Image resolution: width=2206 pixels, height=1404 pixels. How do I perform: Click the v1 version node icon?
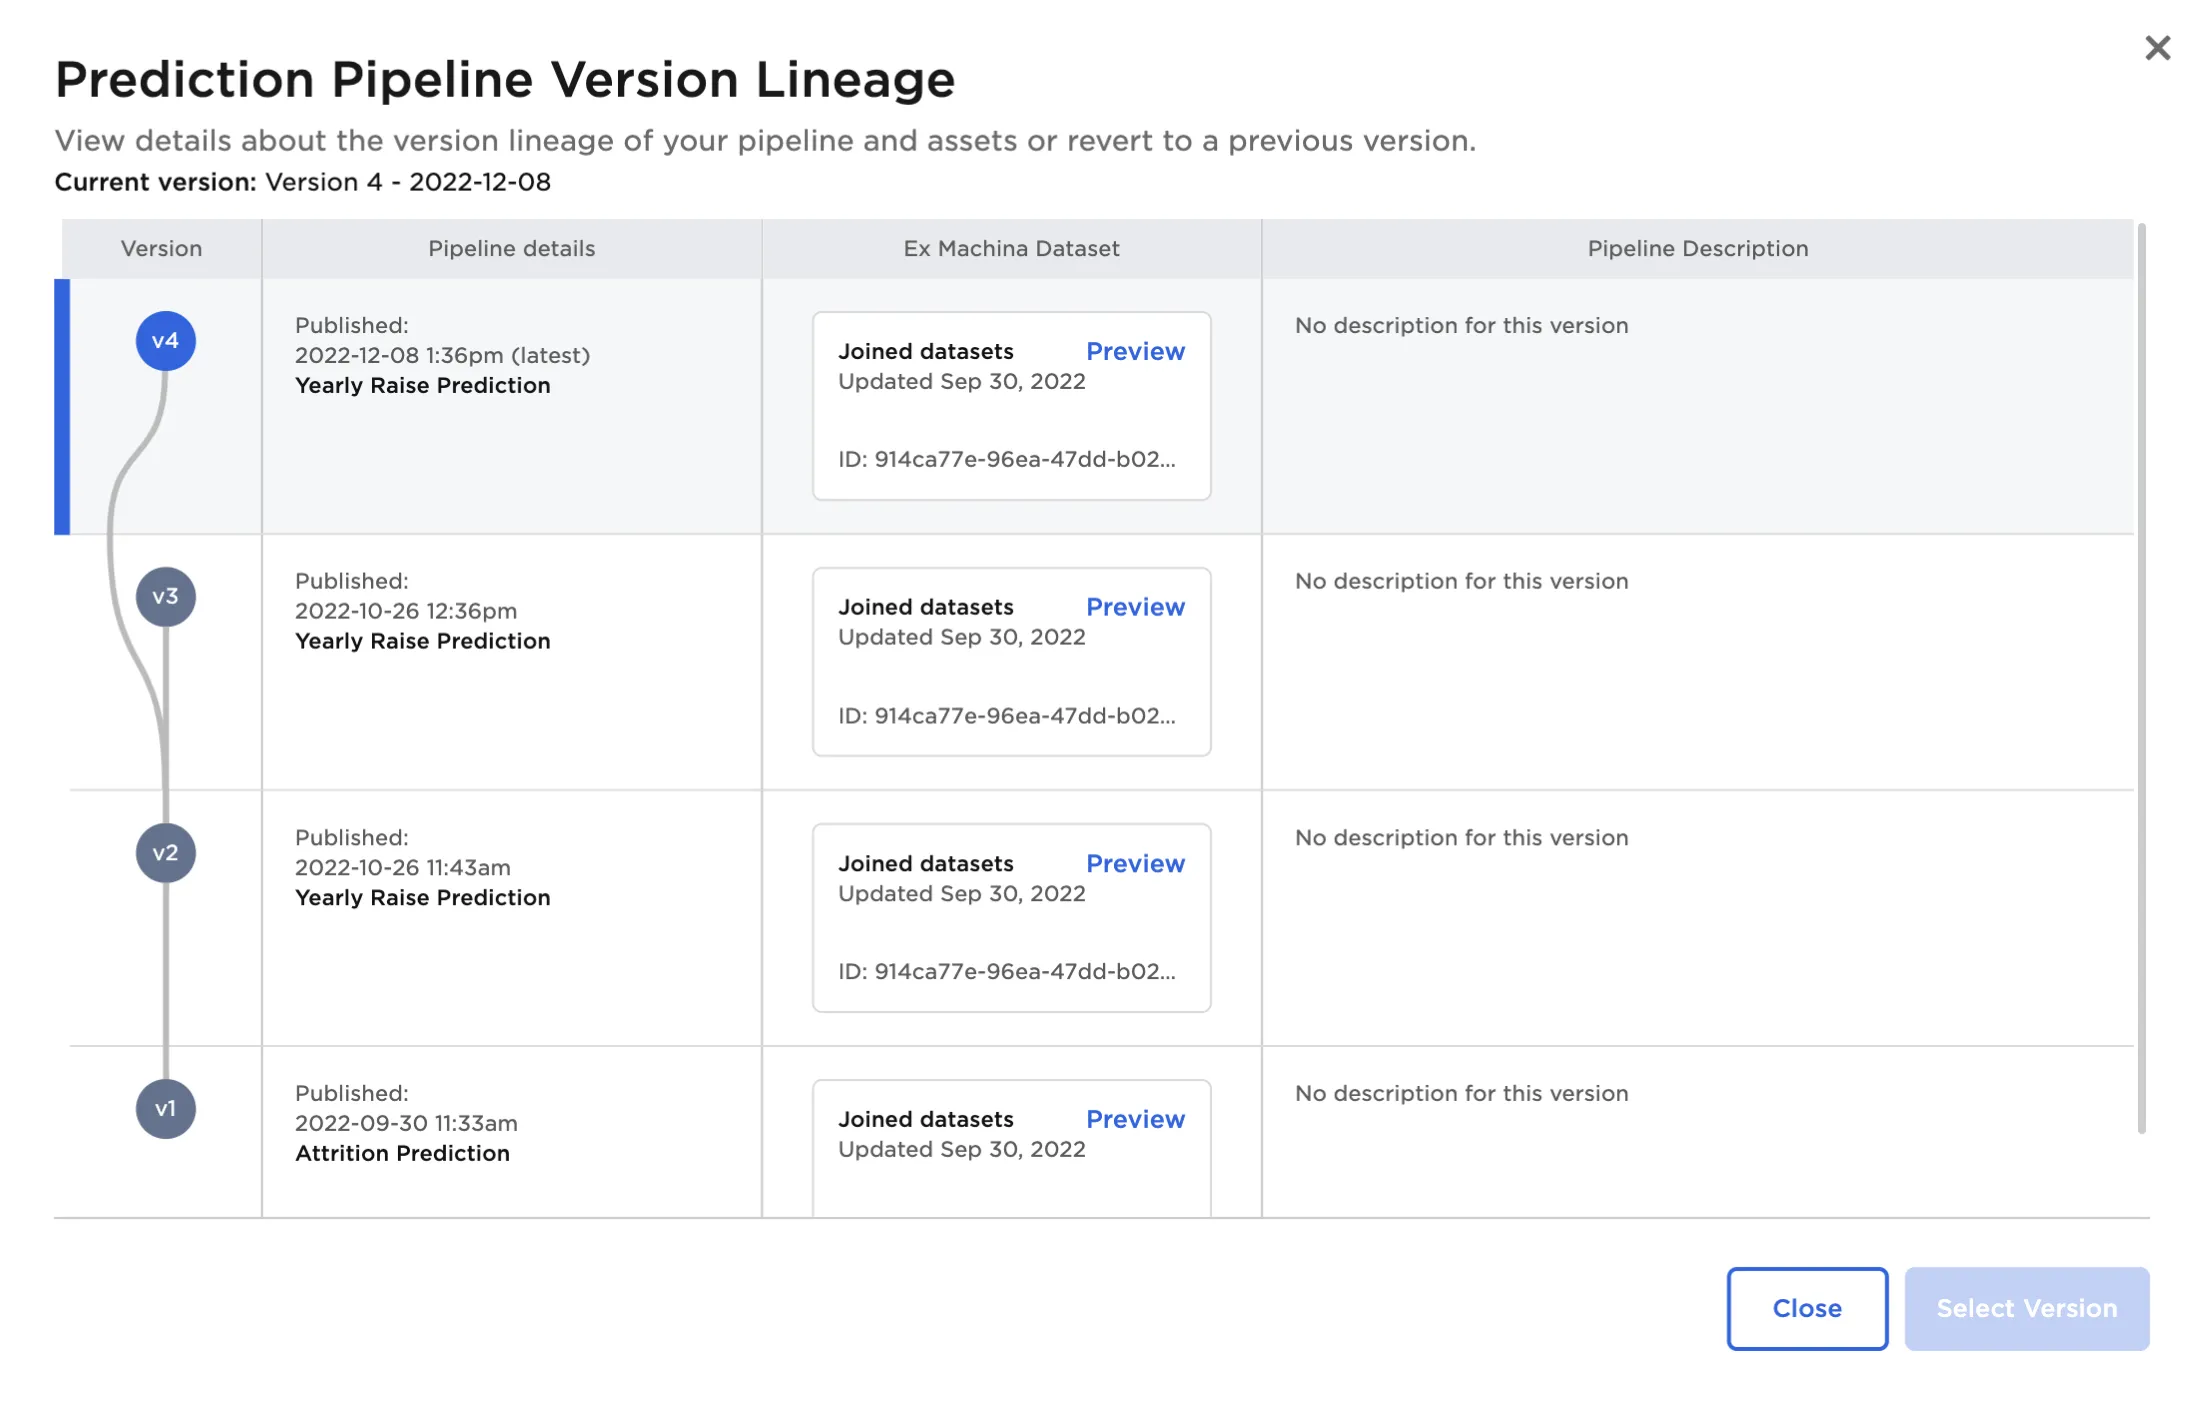pos(166,1108)
